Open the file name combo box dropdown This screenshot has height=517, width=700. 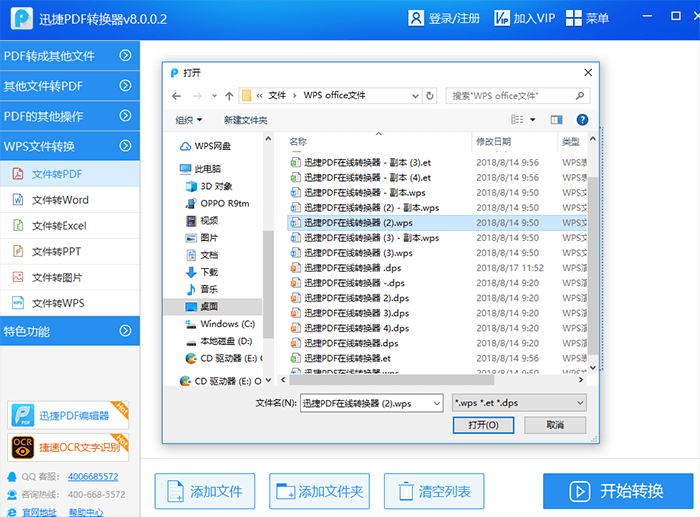pos(437,403)
